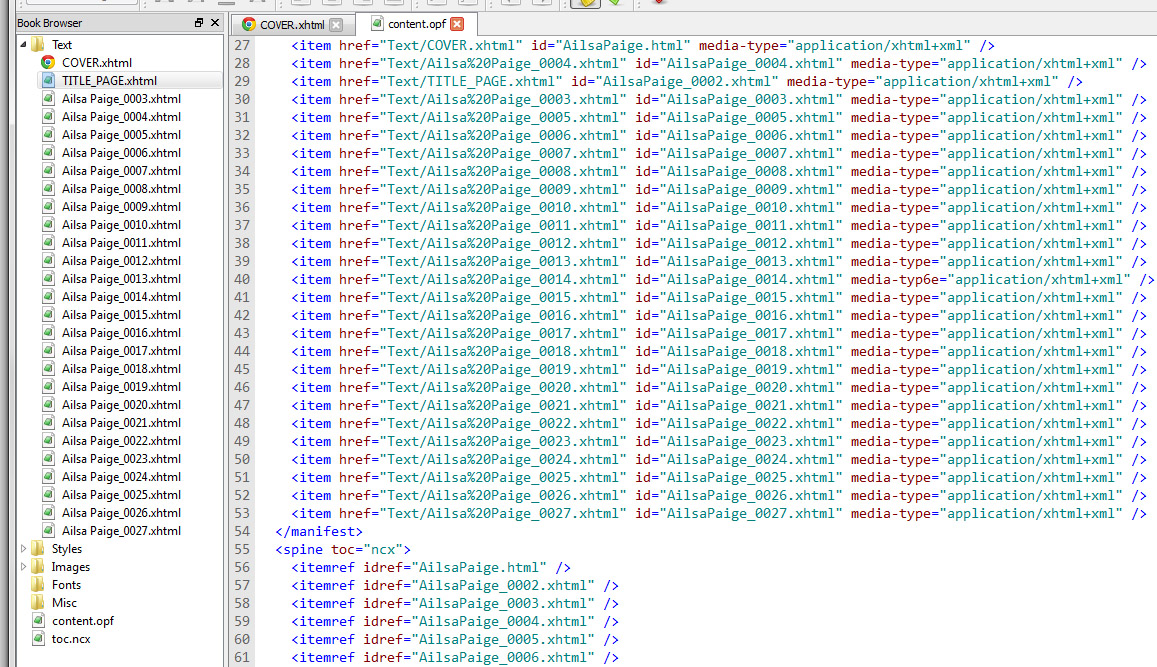Click the Styles folder icon
The height and width of the screenshot is (667, 1157).
pos(38,549)
